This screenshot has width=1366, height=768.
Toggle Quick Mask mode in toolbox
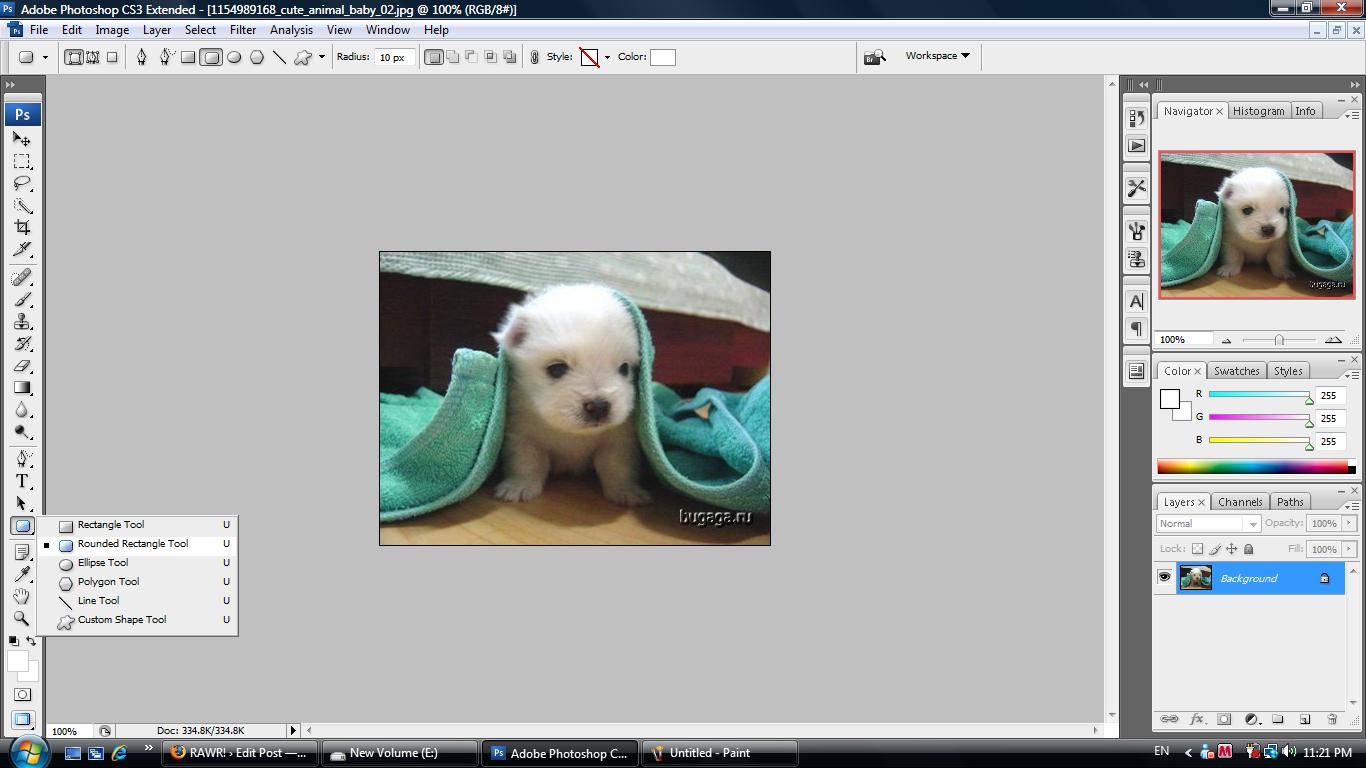tap(22, 694)
